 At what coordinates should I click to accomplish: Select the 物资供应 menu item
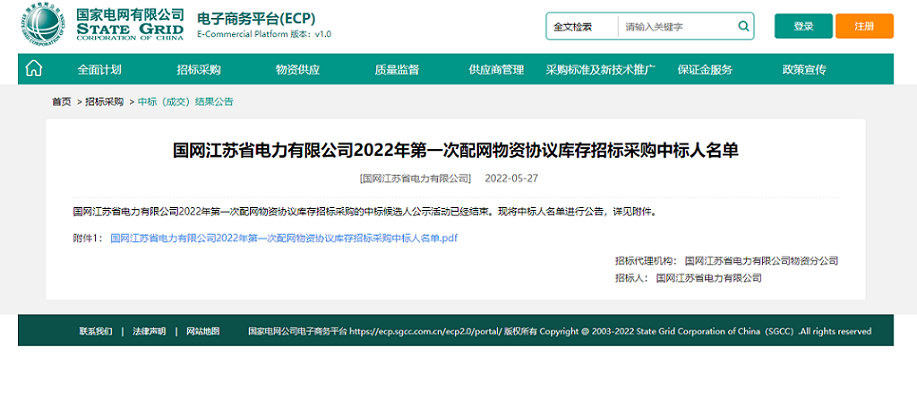pyautogui.click(x=298, y=69)
